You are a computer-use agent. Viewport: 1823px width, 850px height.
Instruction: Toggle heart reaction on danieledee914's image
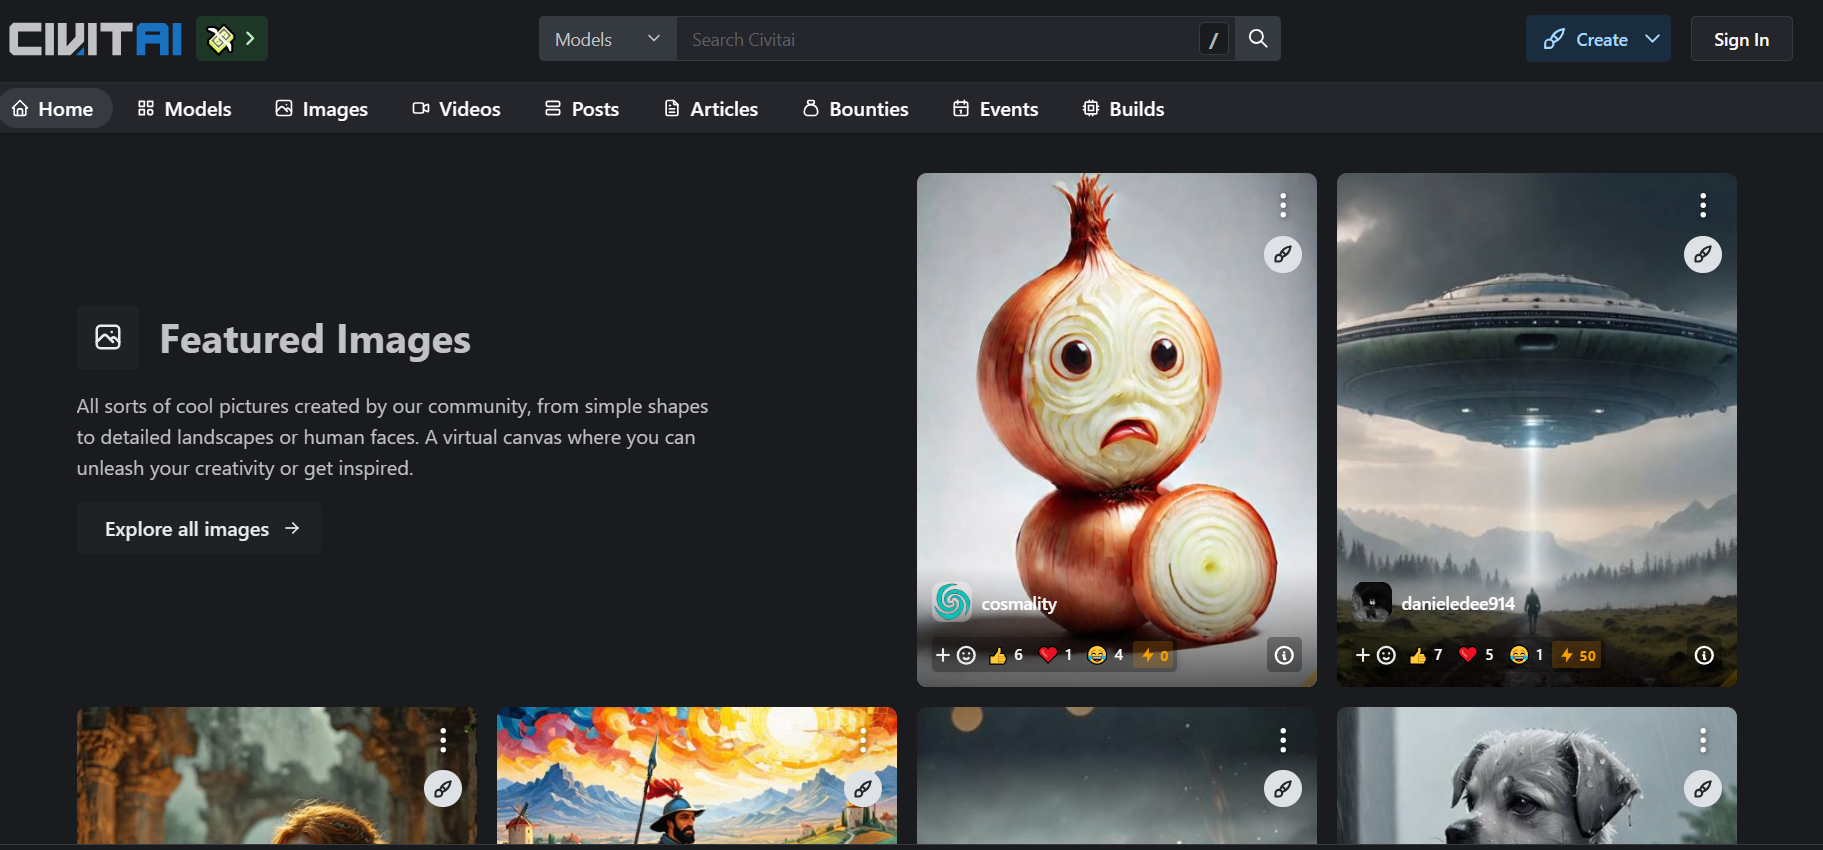[x=1476, y=655]
